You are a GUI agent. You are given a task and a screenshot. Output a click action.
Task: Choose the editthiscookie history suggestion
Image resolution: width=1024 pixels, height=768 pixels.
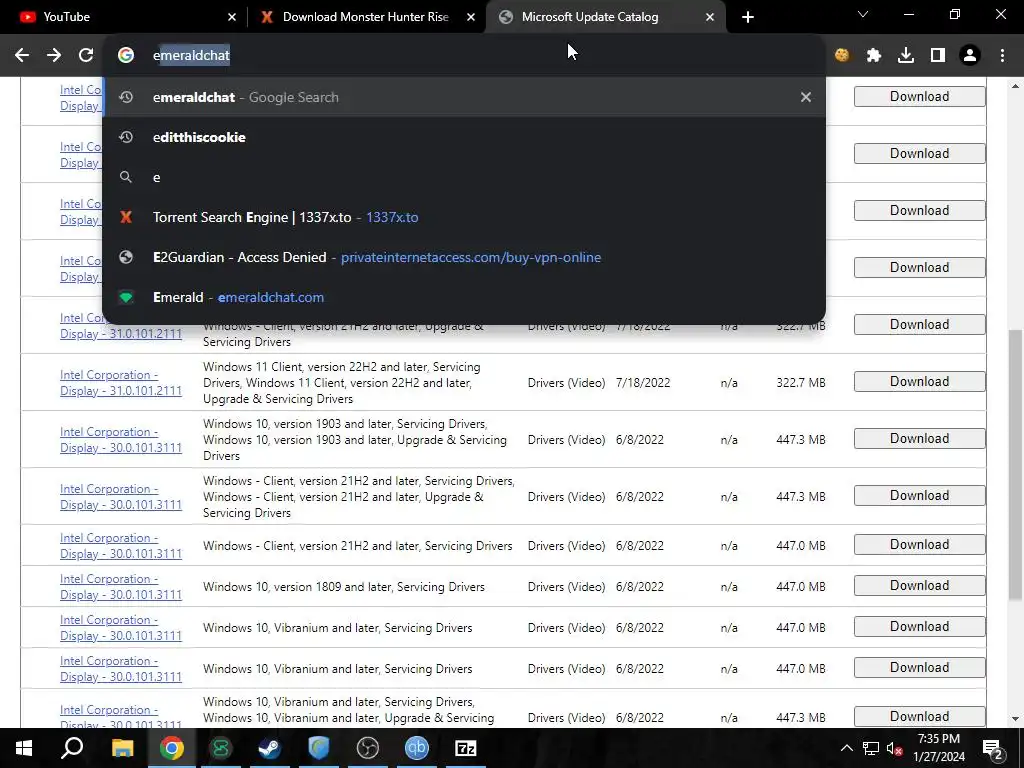[x=464, y=137]
